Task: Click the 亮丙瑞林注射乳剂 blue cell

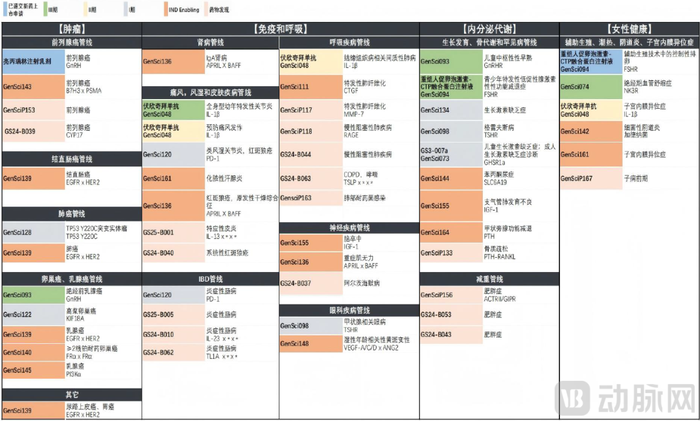Action: click(x=33, y=62)
